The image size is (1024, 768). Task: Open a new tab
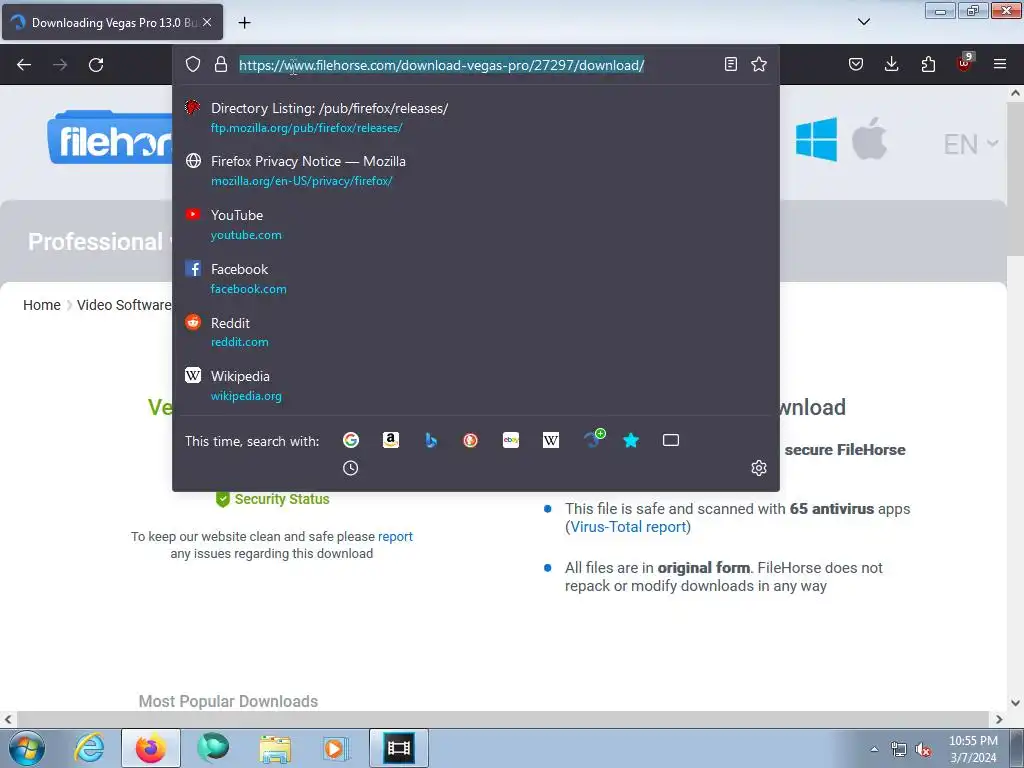point(244,23)
